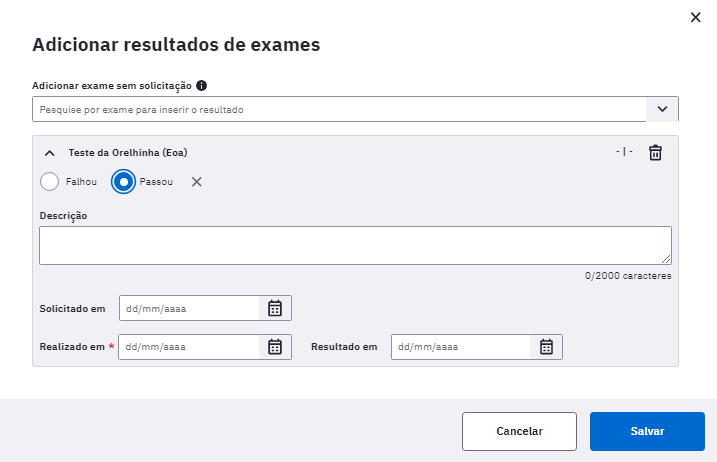Open calendar for Realizado em date

click(275, 347)
